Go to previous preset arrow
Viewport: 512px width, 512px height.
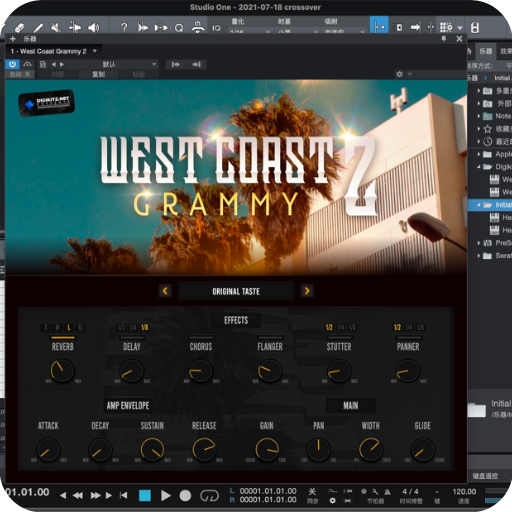[x=54, y=64]
